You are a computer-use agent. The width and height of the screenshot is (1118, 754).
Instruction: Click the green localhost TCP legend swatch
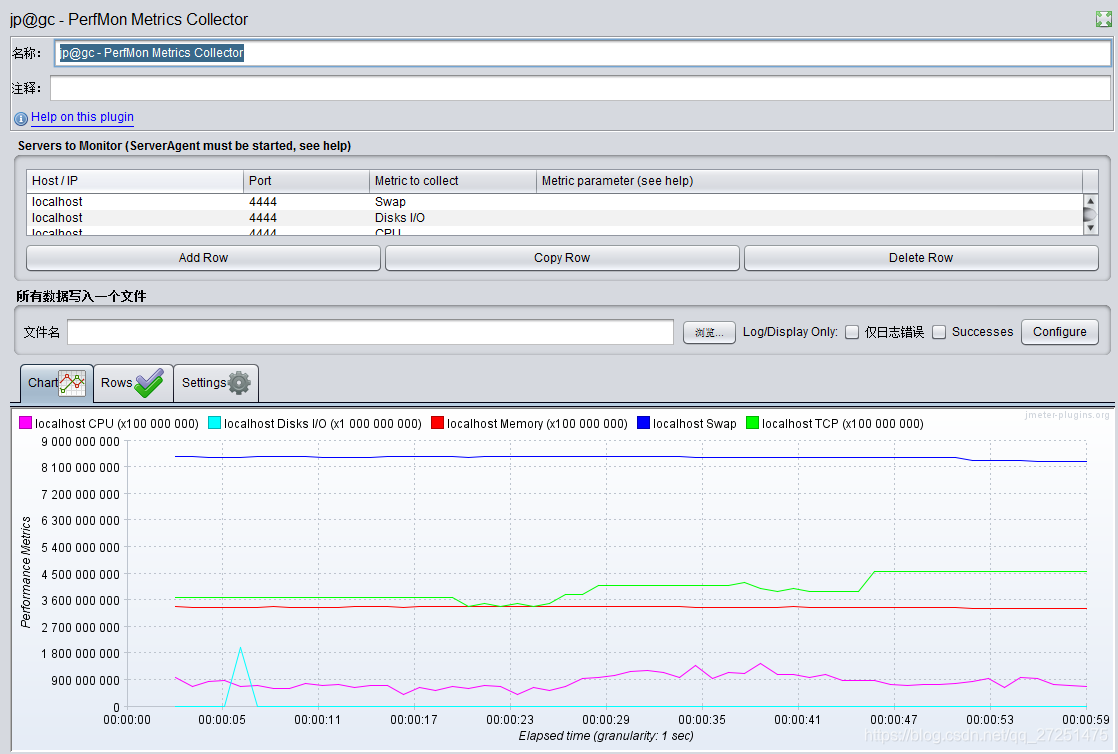pyautogui.click(x=752, y=423)
